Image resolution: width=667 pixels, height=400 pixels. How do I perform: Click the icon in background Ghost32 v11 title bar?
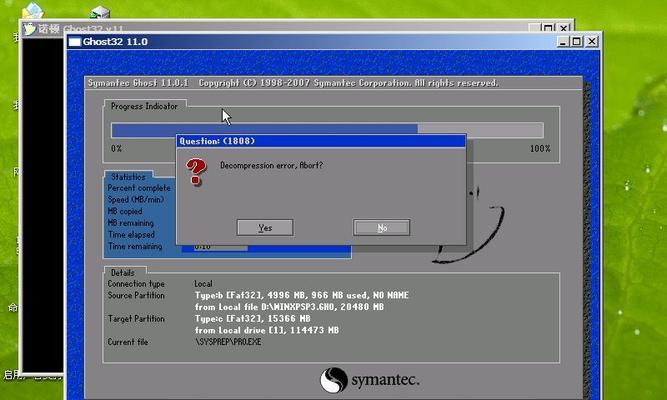click(29, 29)
